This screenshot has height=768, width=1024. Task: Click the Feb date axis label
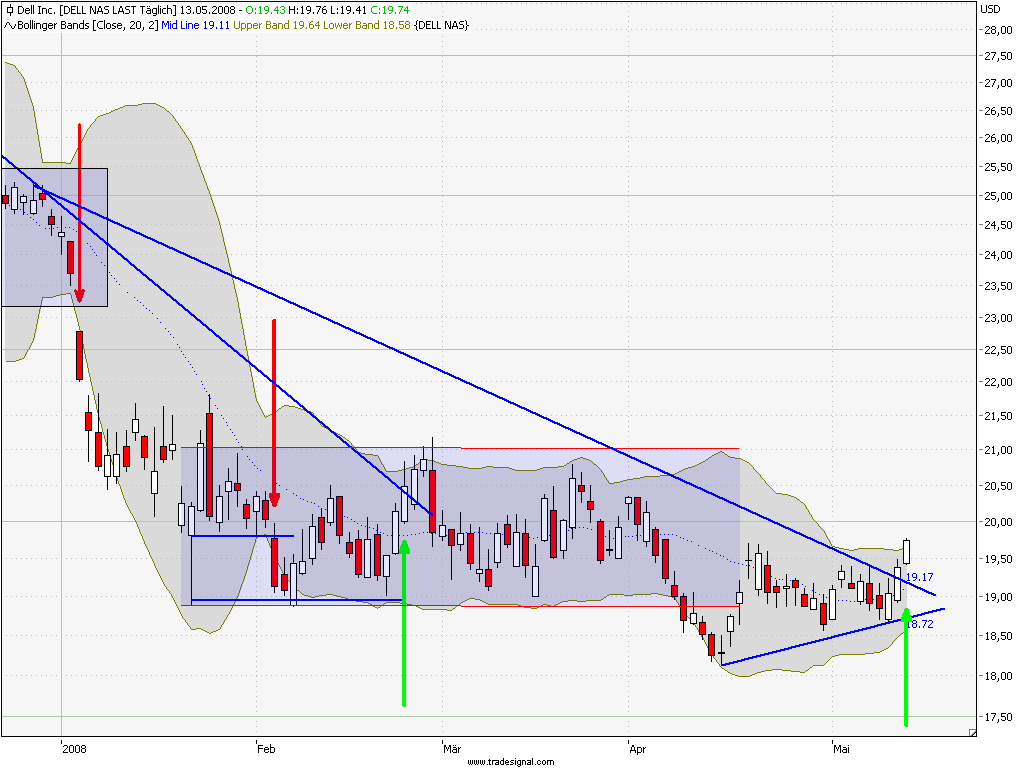(266, 749)
